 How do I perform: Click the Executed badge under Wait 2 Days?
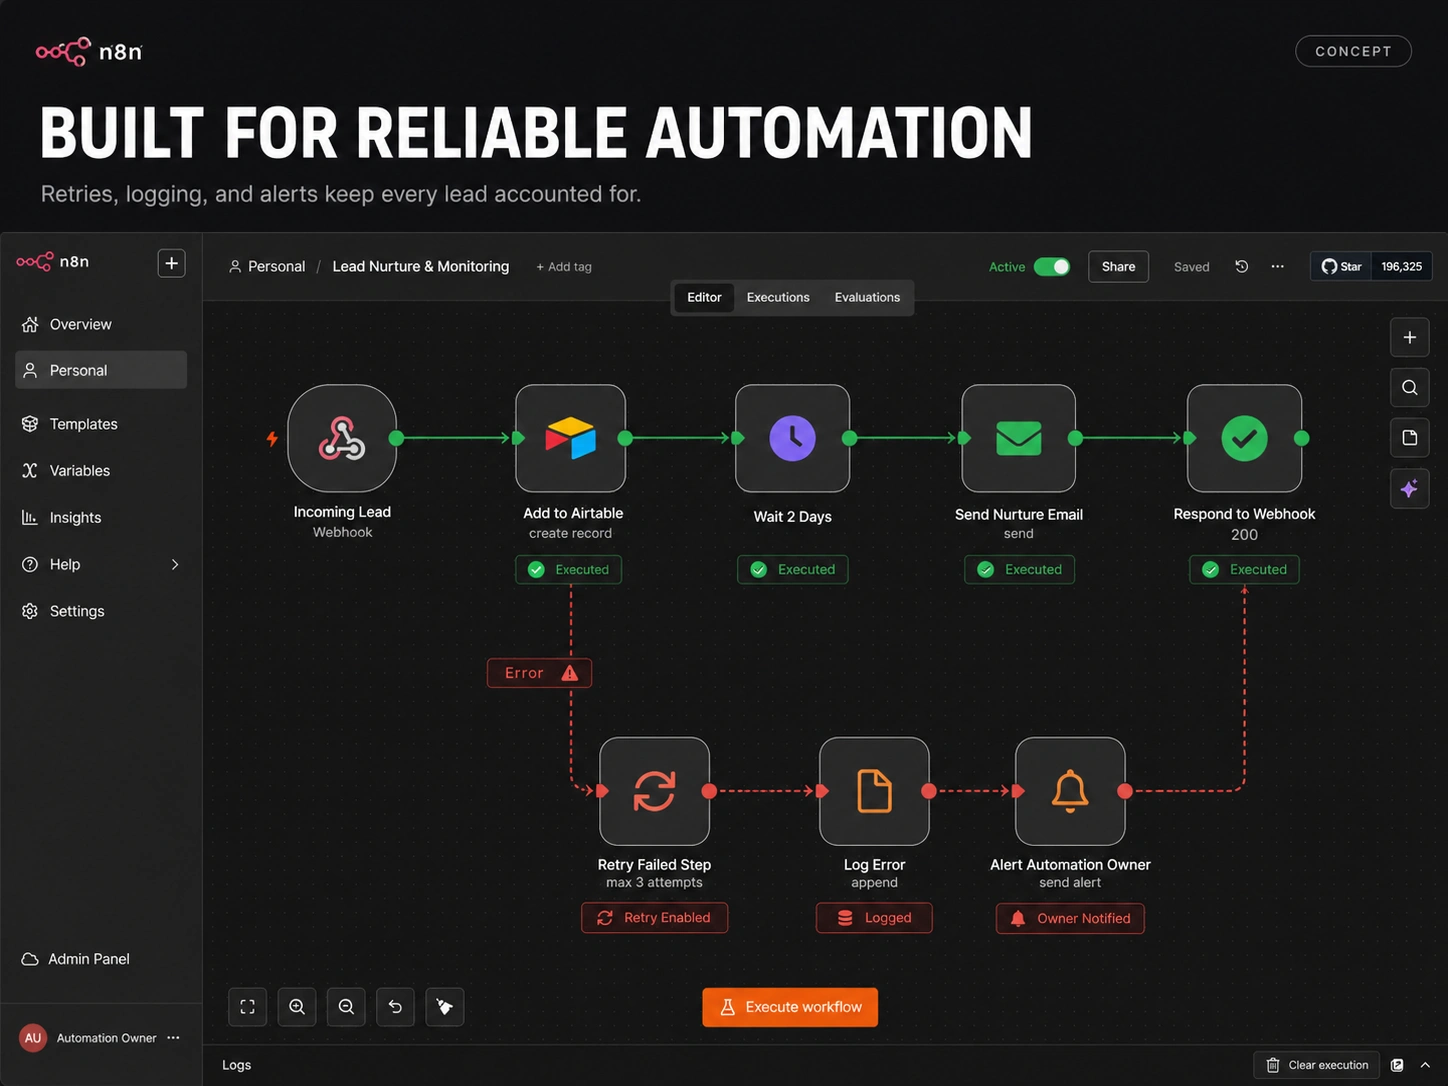tap(793, 570)
